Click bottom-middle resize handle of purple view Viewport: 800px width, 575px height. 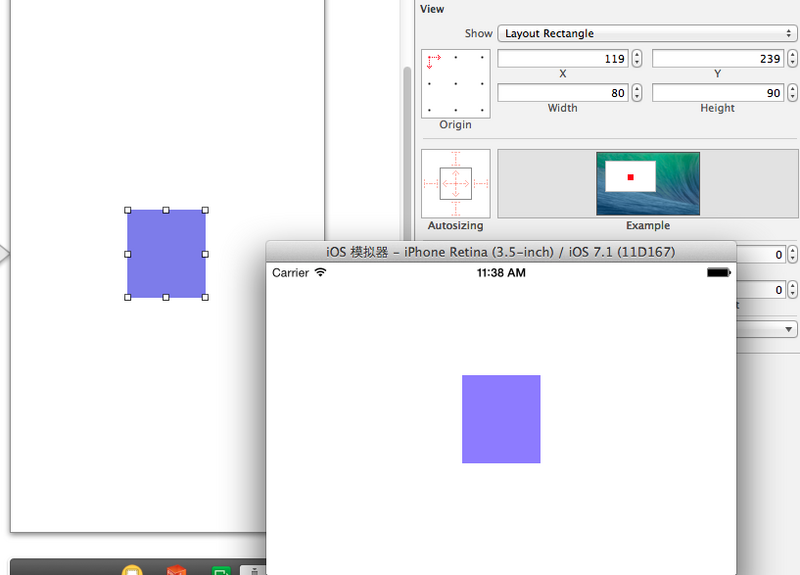pos(166,297)
